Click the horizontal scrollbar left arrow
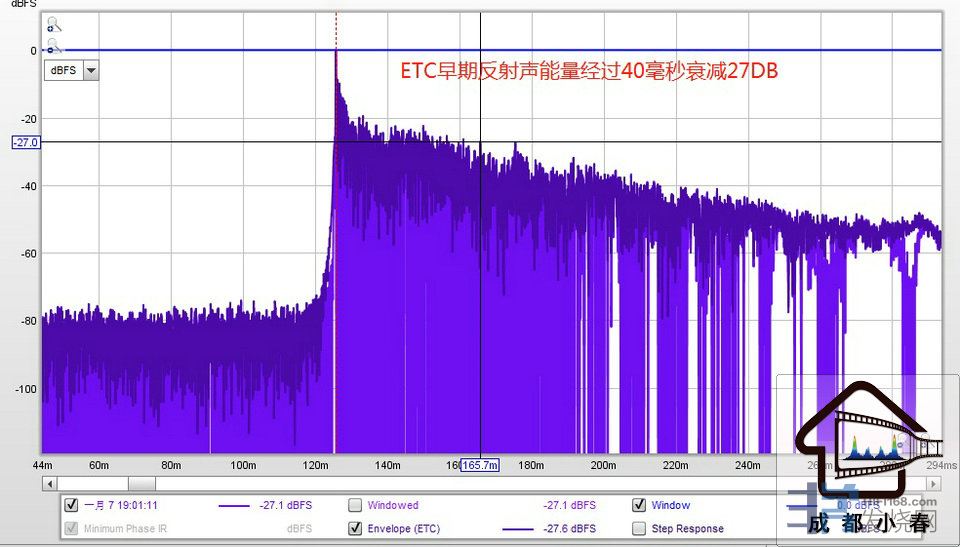Image resolution: width=960 pixels, height=547 pixels. 49,484
